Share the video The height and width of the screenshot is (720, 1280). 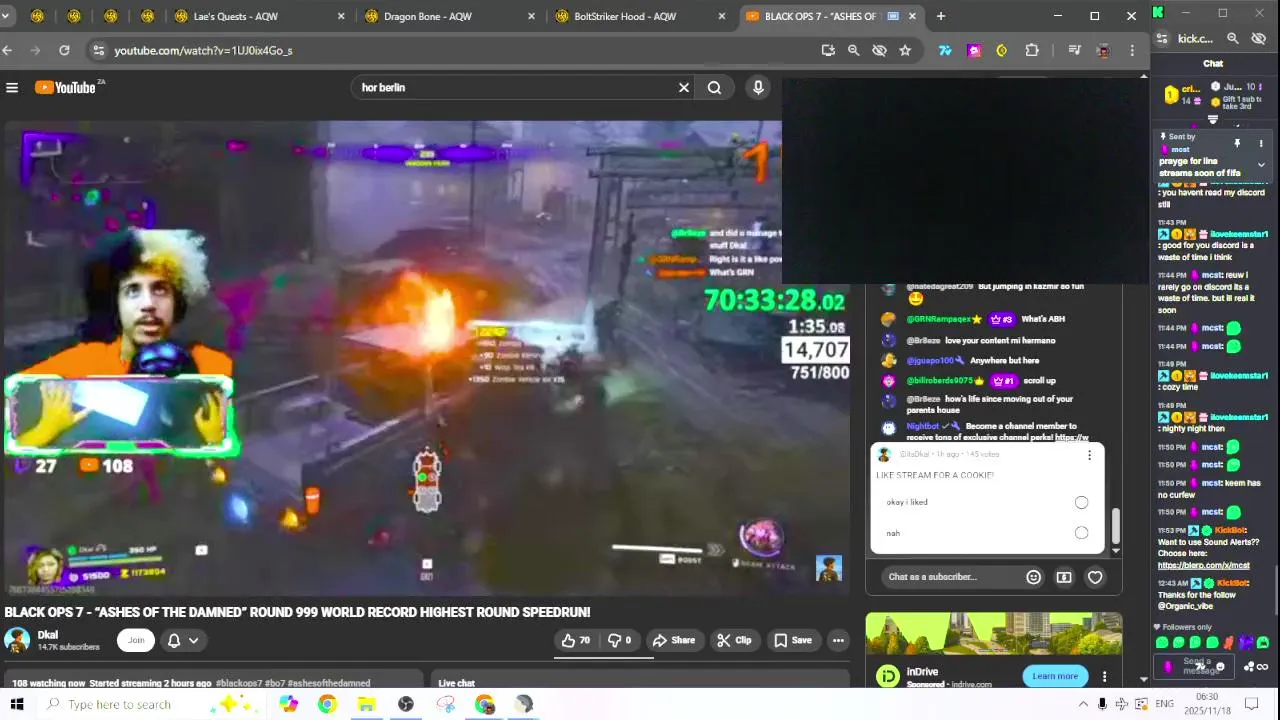pyautogui.click(x=673, y=640)
